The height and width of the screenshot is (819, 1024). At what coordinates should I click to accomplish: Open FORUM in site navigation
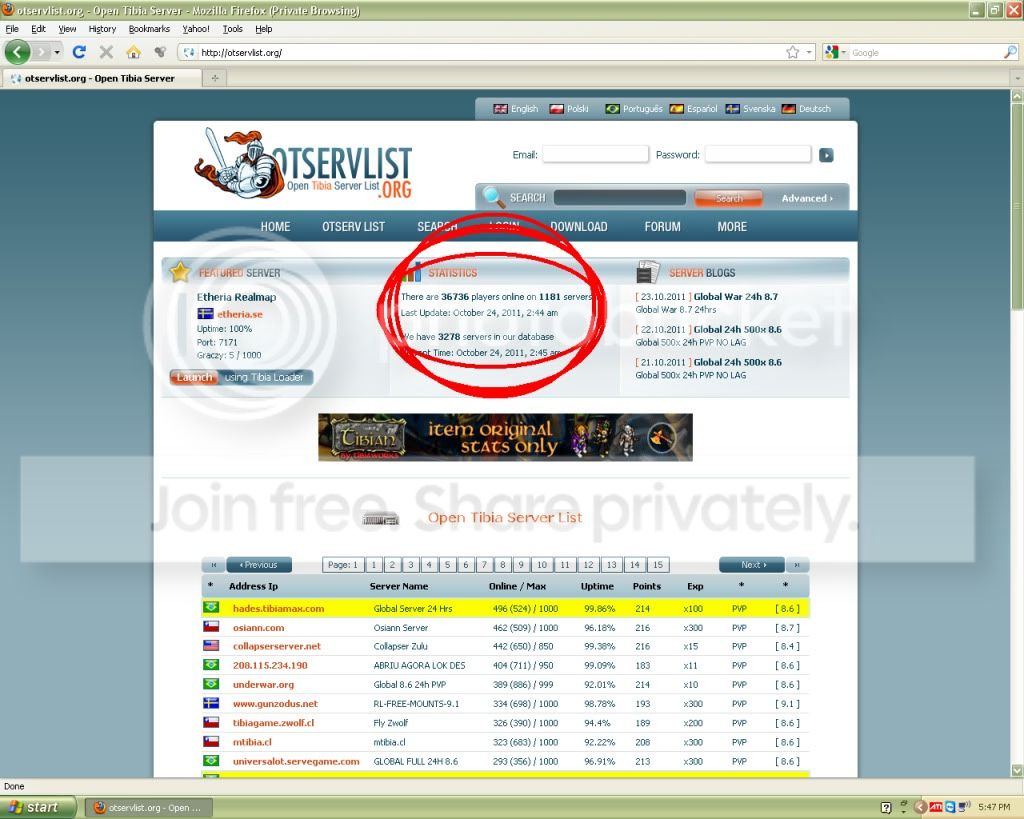(662, 227)
